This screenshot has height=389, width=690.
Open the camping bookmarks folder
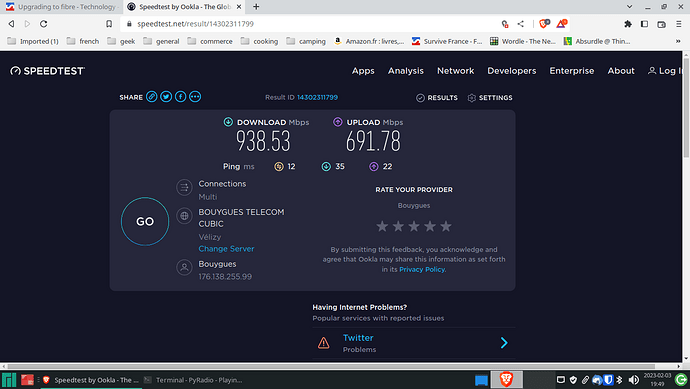(306, 41)
